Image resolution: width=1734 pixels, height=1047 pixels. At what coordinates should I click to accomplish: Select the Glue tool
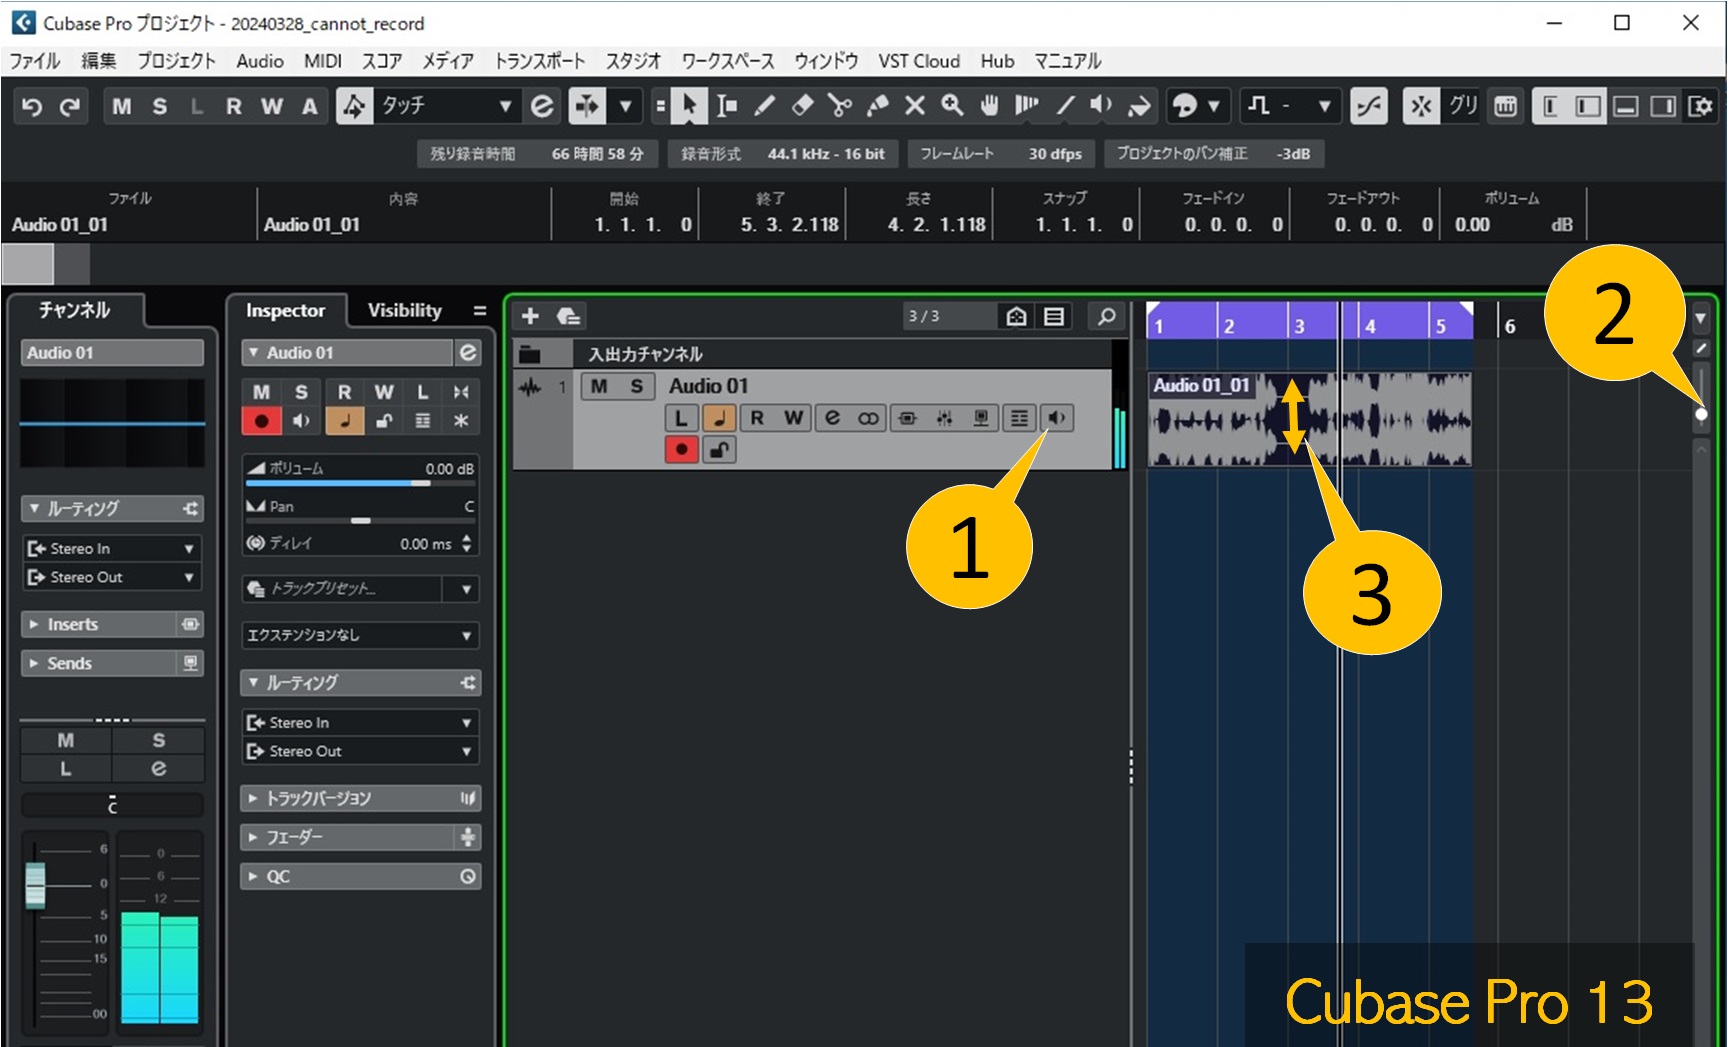pyautogui.click(x=878, y=106)
